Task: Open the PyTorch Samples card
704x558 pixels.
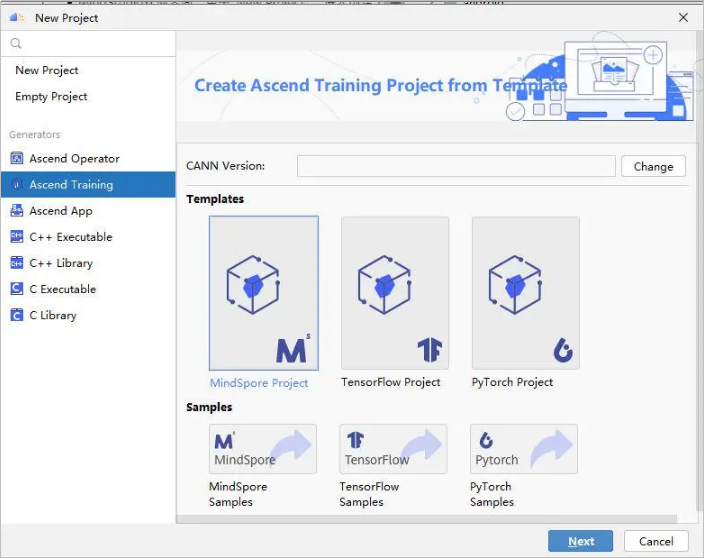Action: coord(524,449)
